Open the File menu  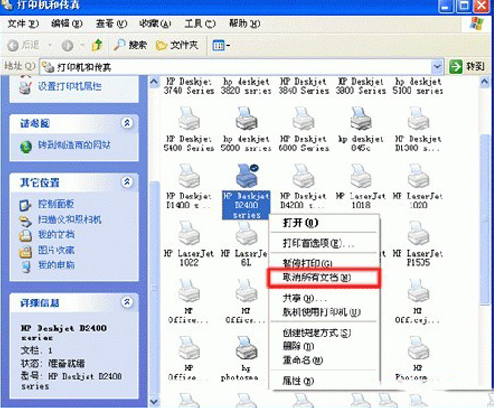coord(23,24)
